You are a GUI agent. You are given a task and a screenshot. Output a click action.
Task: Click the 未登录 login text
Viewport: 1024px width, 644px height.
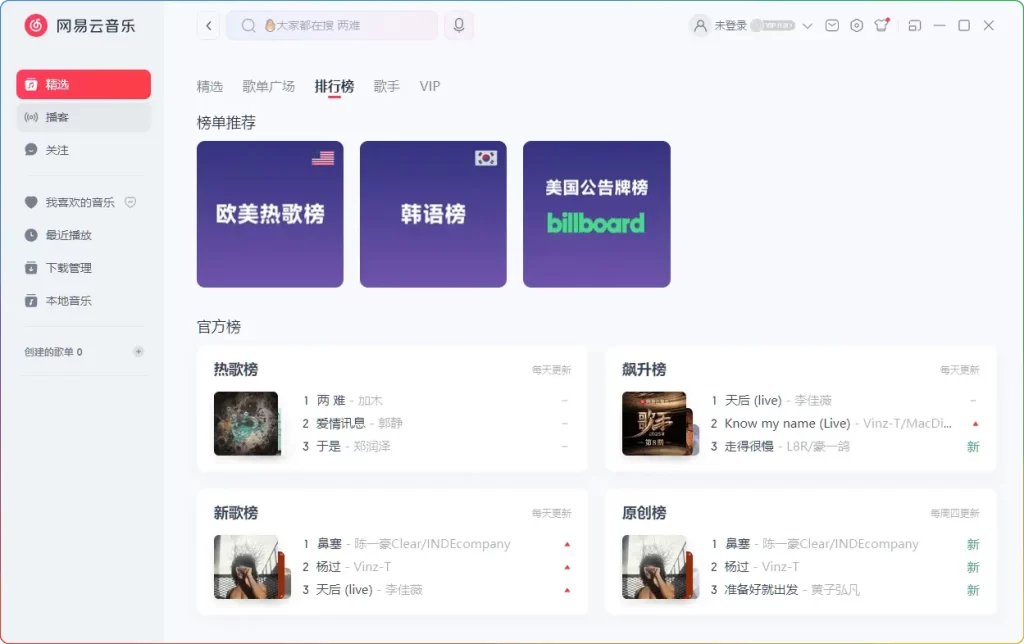730,25
